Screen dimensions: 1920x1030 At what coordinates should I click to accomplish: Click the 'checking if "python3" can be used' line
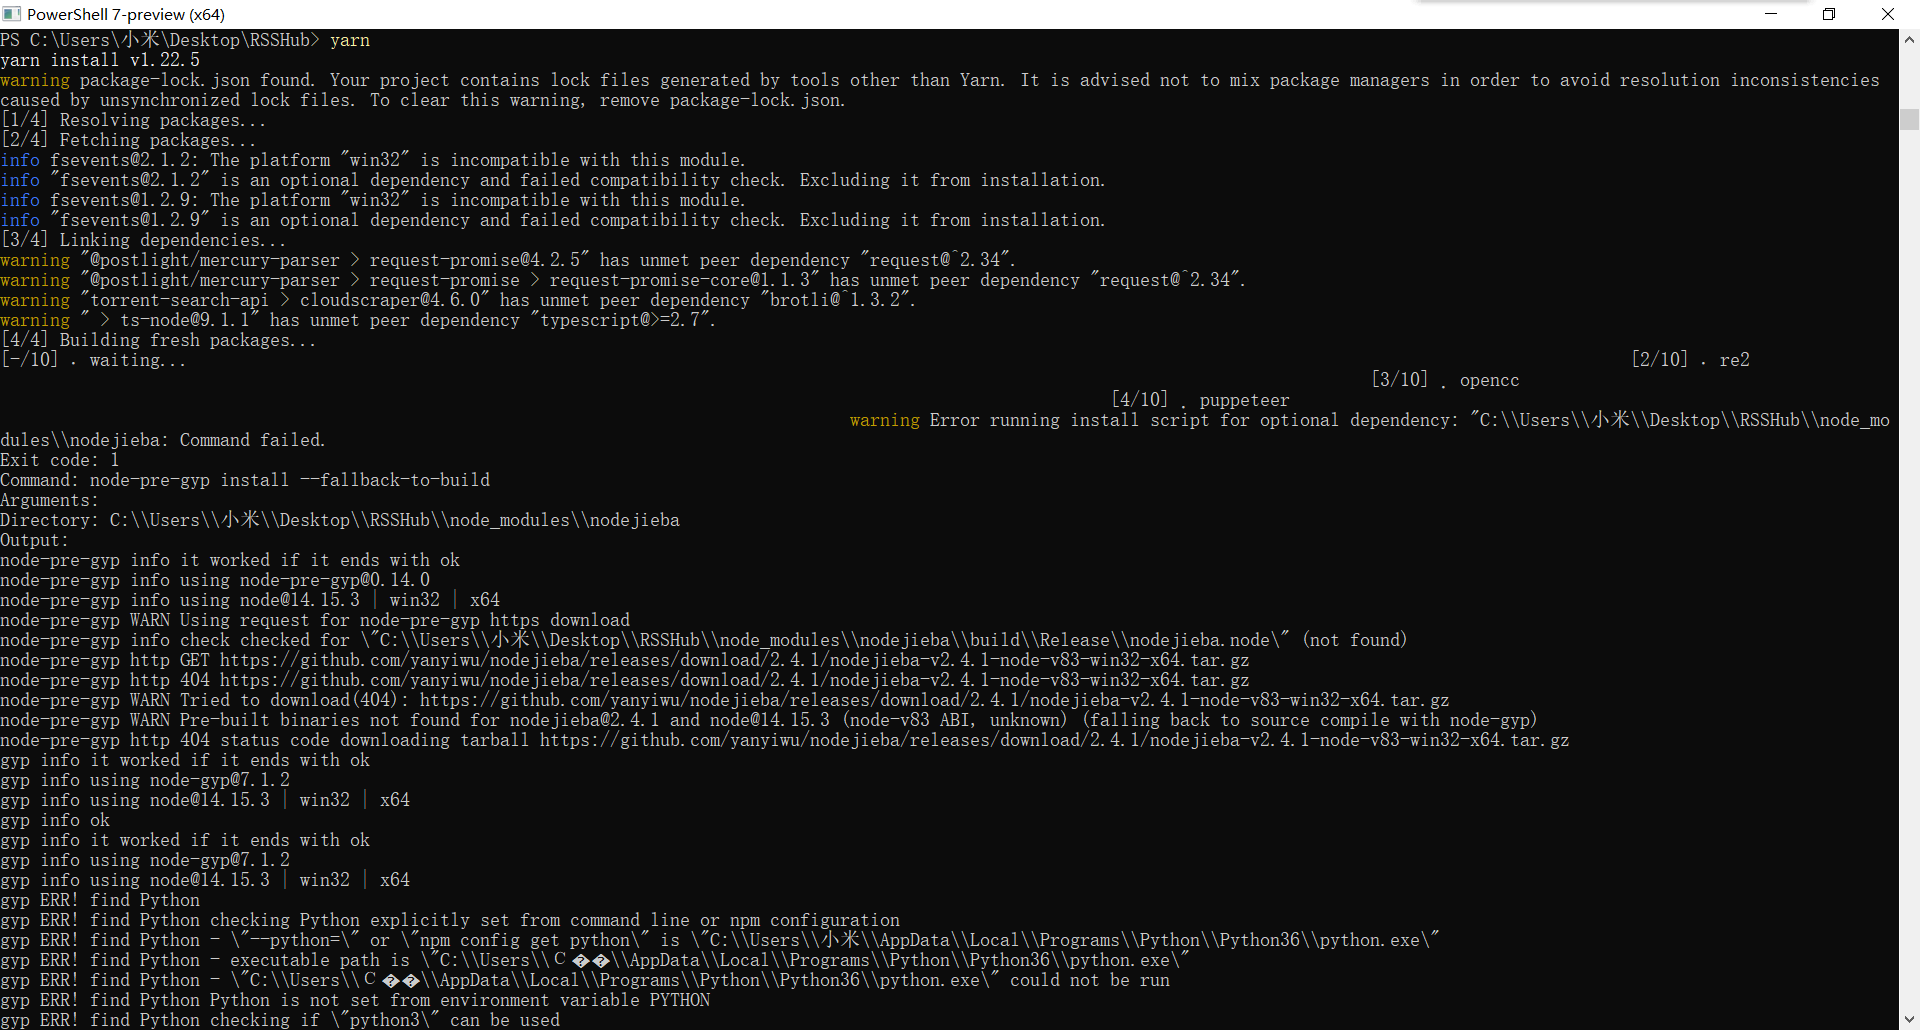coord(280,1020)
